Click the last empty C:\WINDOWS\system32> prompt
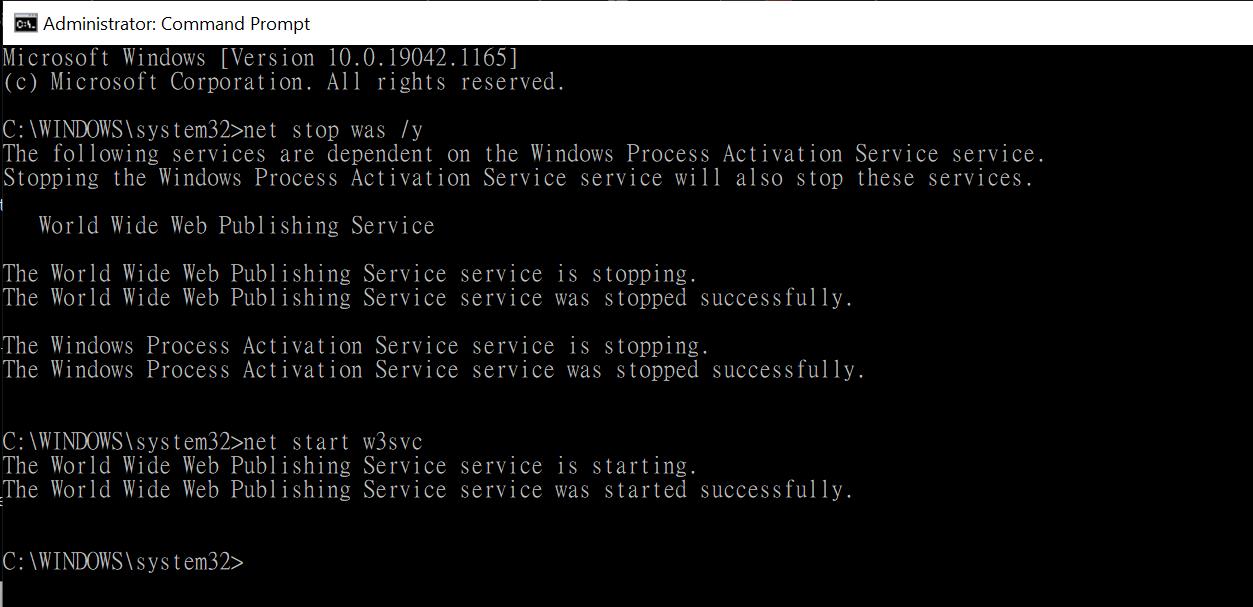This screenshot has width=1253, height=607. point(123,562)
